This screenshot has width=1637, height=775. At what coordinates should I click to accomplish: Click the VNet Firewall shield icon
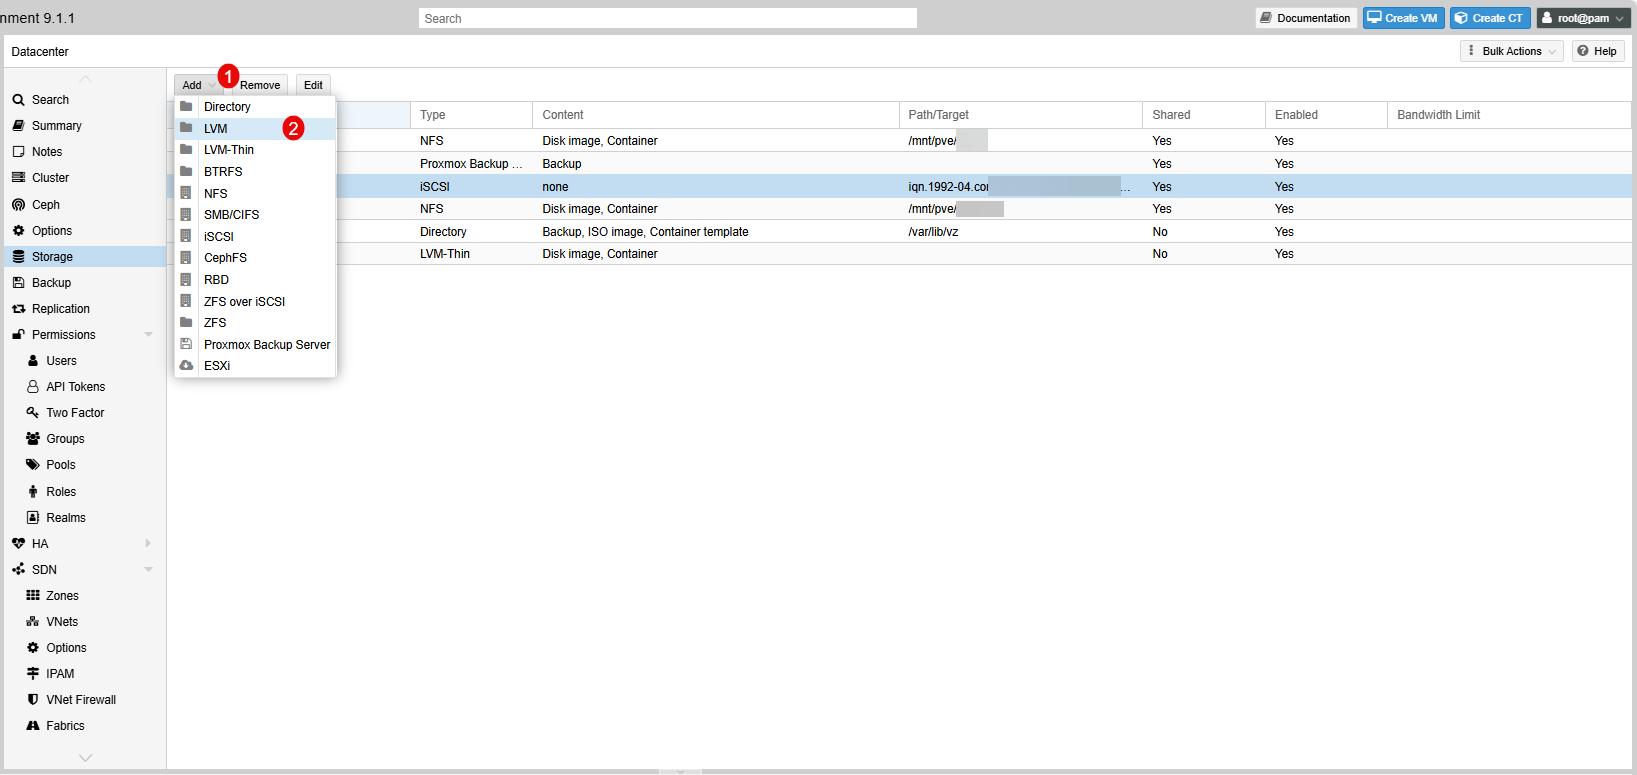[33, 700]
